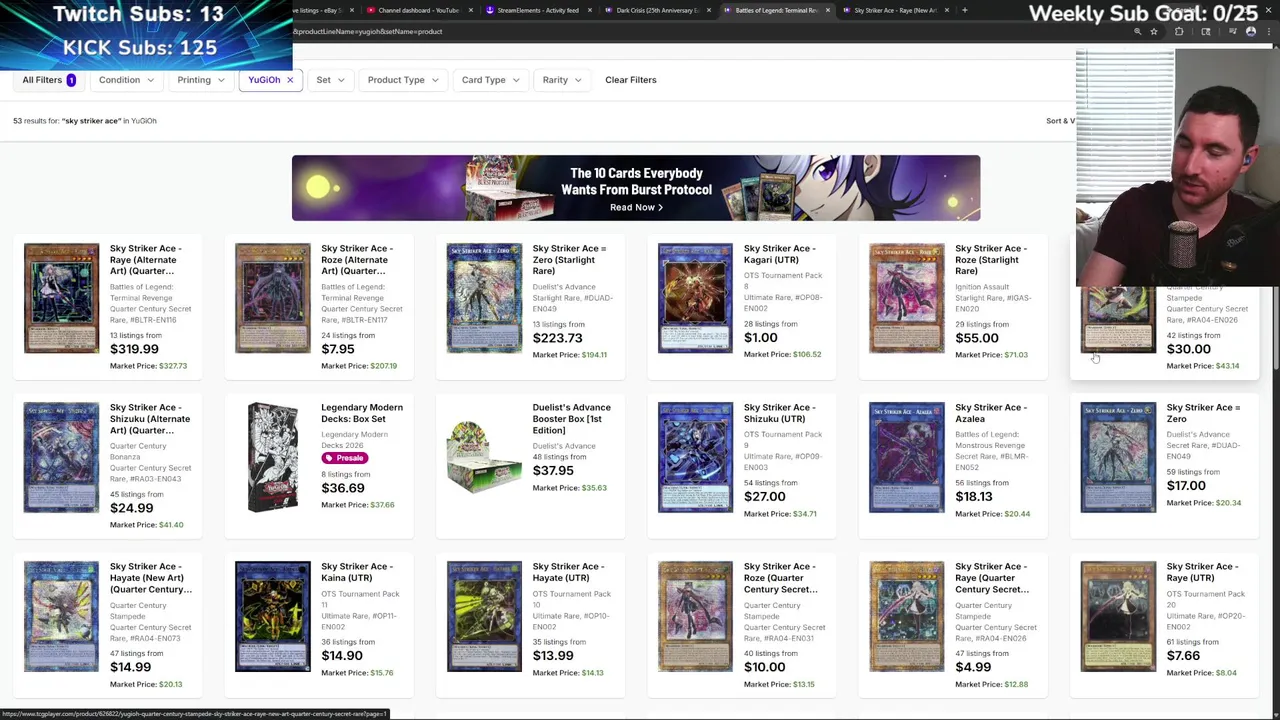
Task: Click '53 results for sky striker ace' text
Action: 85,121
